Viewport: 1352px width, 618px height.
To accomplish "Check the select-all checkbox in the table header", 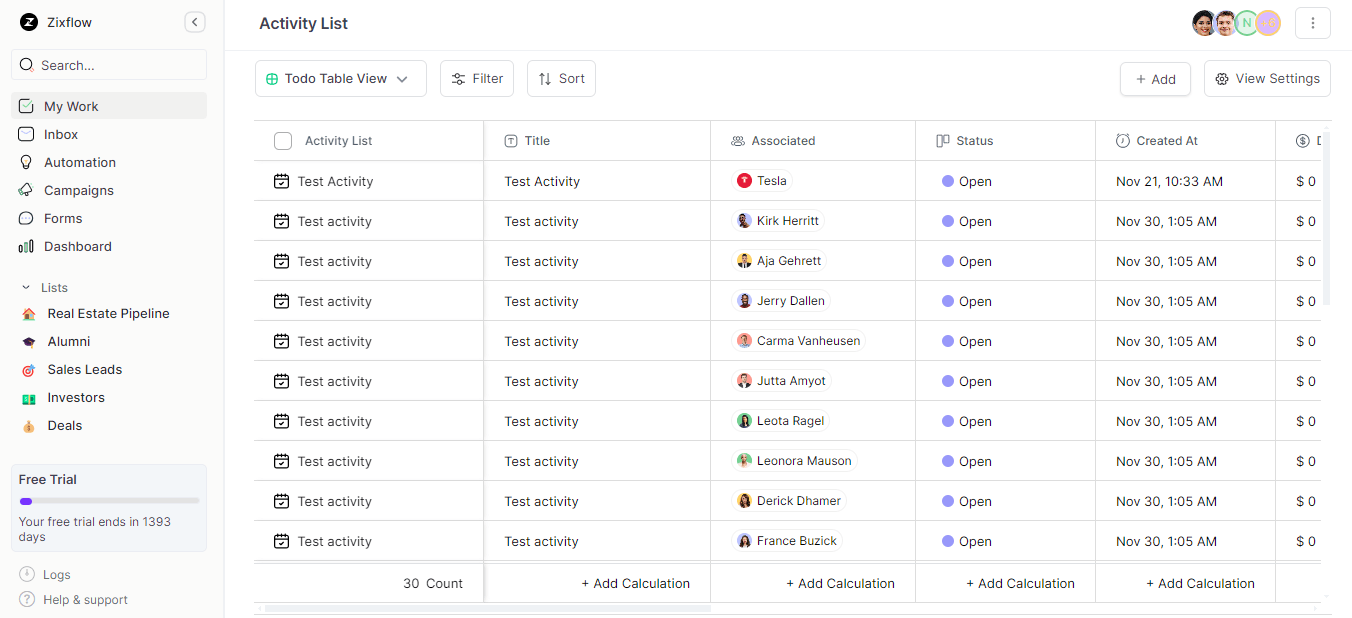I will [x=283, y=140].
